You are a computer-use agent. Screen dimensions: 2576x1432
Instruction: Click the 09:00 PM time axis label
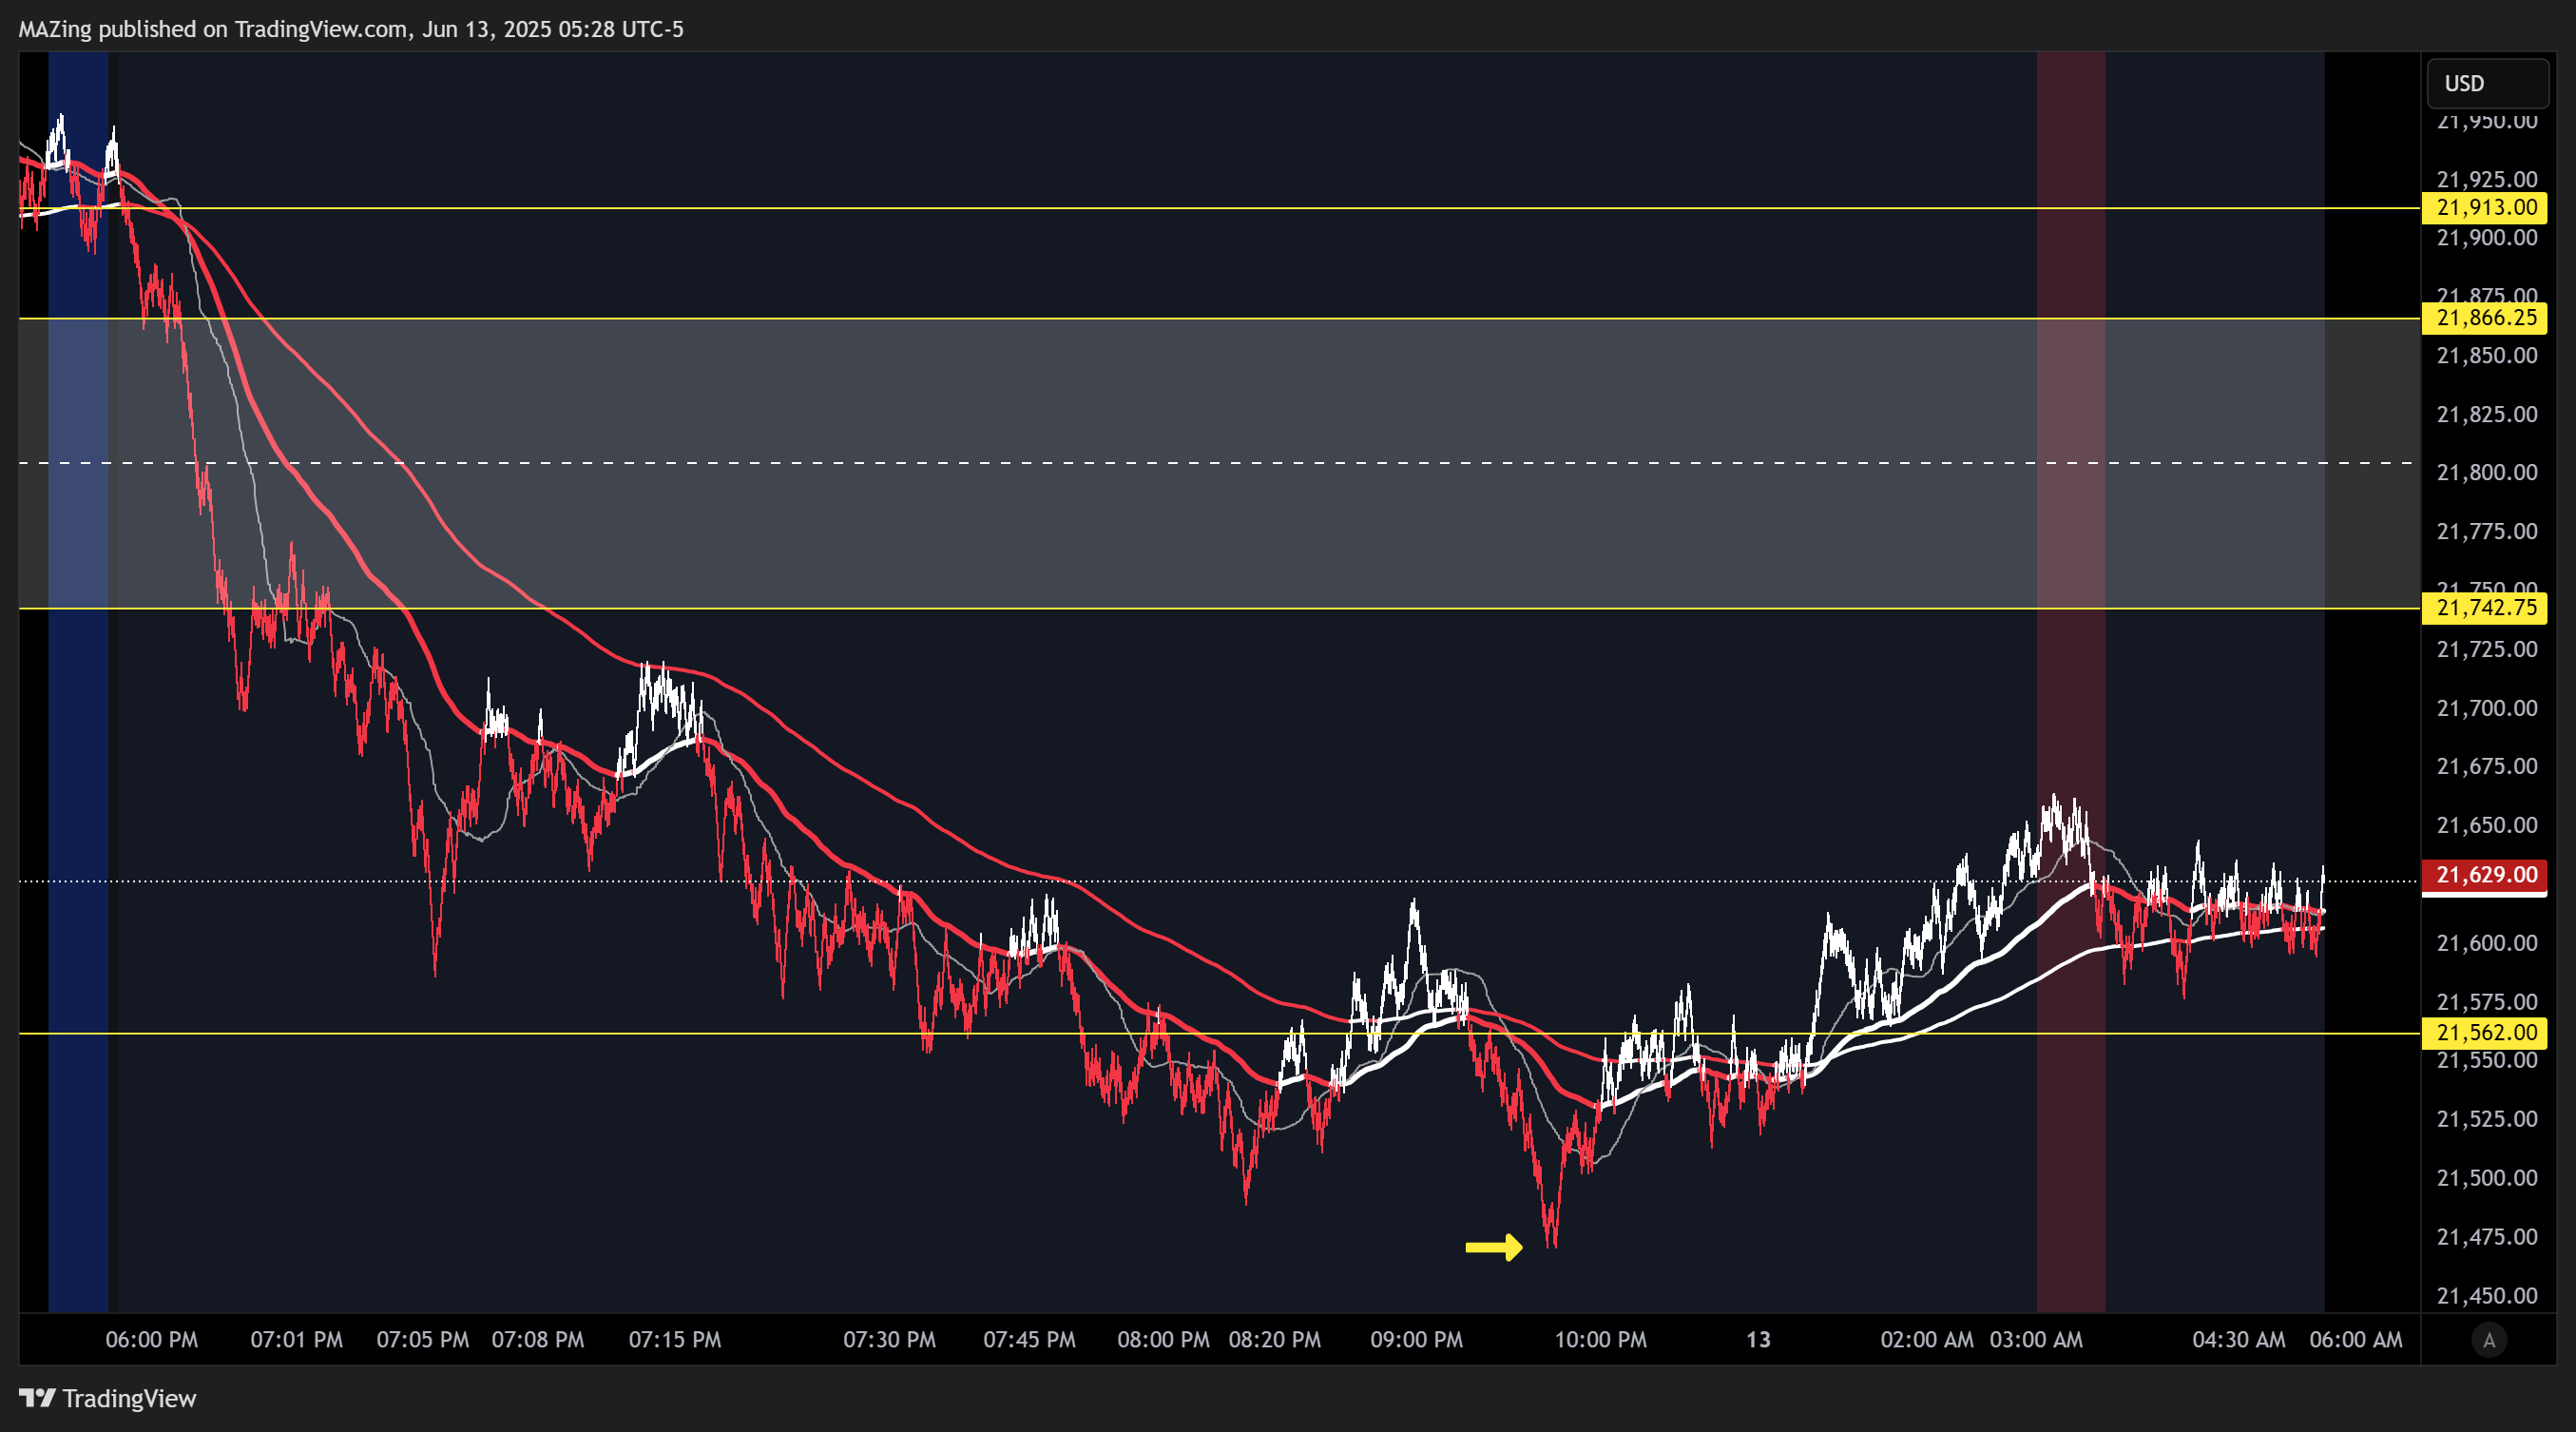tap(1417, 1340)
